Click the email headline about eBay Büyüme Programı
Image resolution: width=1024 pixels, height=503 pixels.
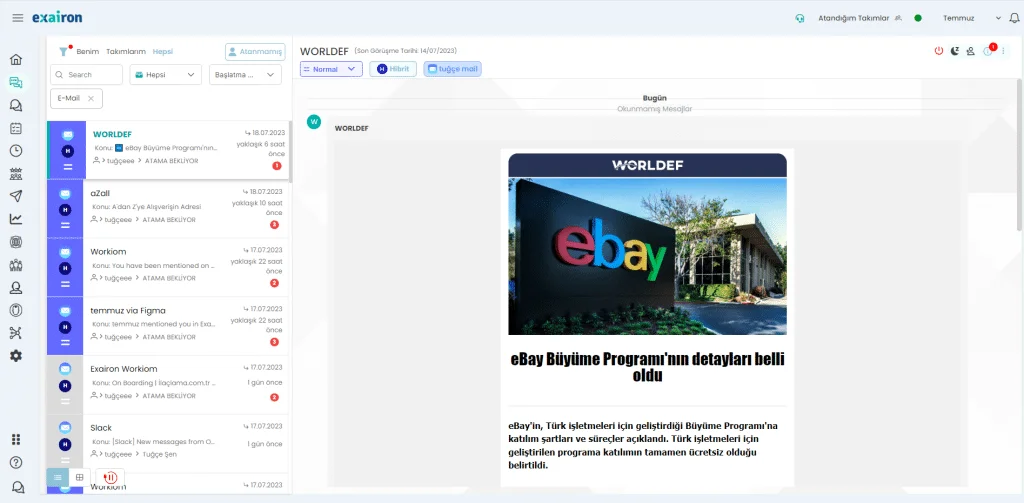(x=647, y=367)
